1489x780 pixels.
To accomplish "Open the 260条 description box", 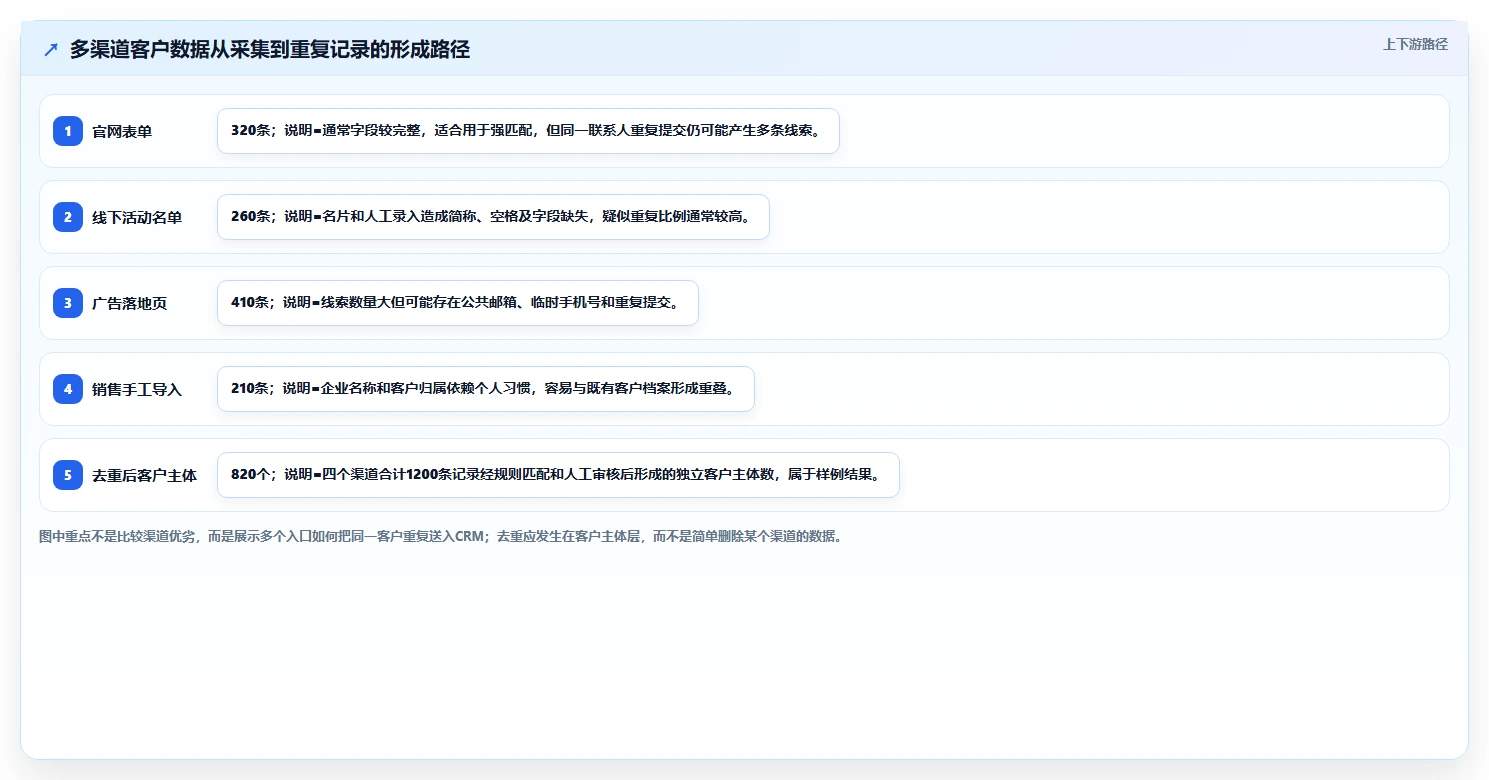I will point(493,217).
